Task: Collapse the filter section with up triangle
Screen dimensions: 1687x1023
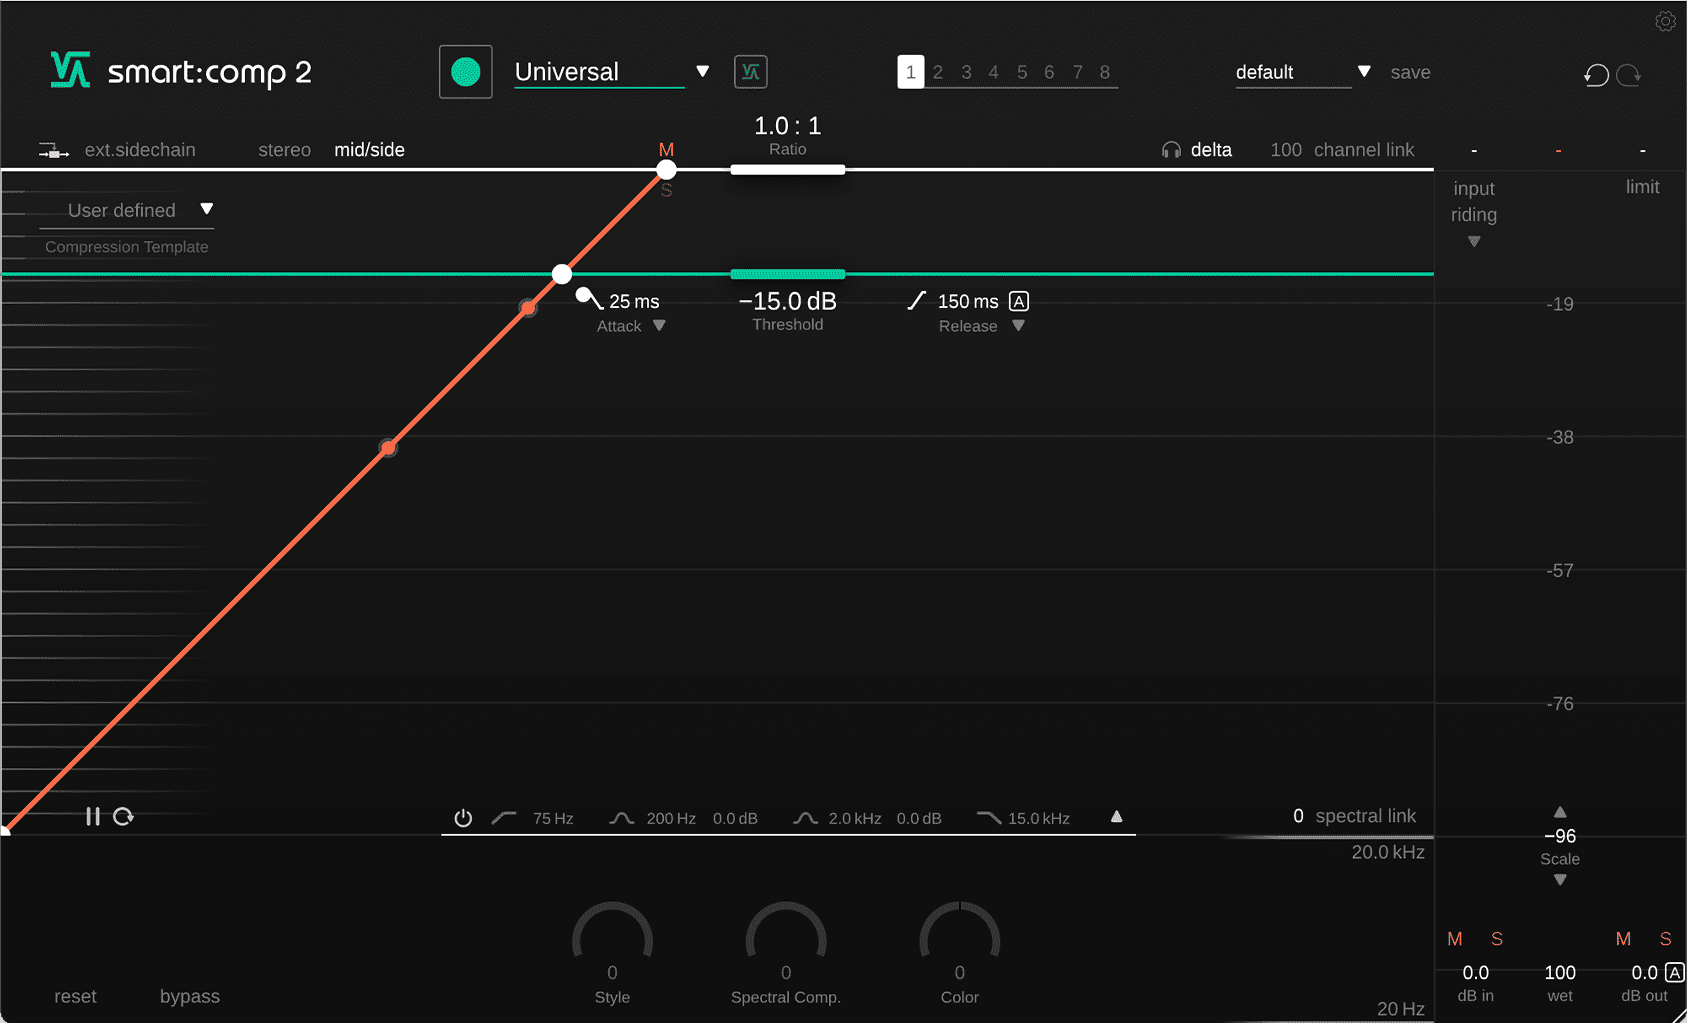Action: pyautogui.click(x=1117, y=817)
